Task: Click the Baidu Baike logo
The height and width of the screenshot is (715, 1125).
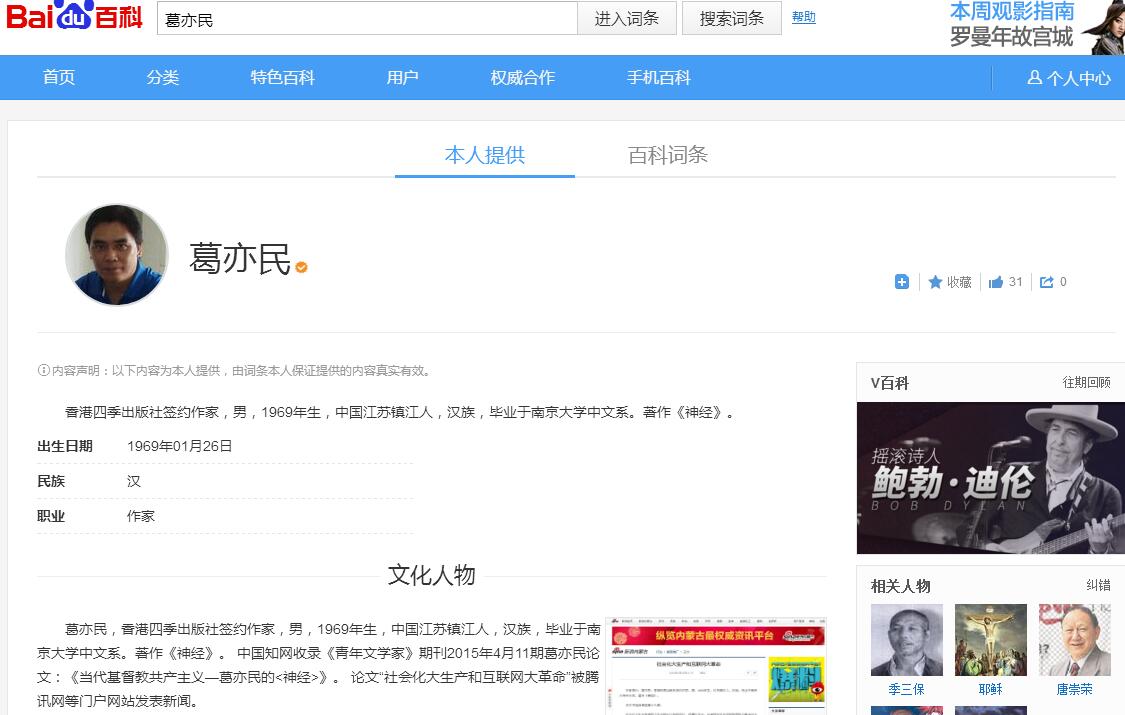Action: [x=75, y=18]
